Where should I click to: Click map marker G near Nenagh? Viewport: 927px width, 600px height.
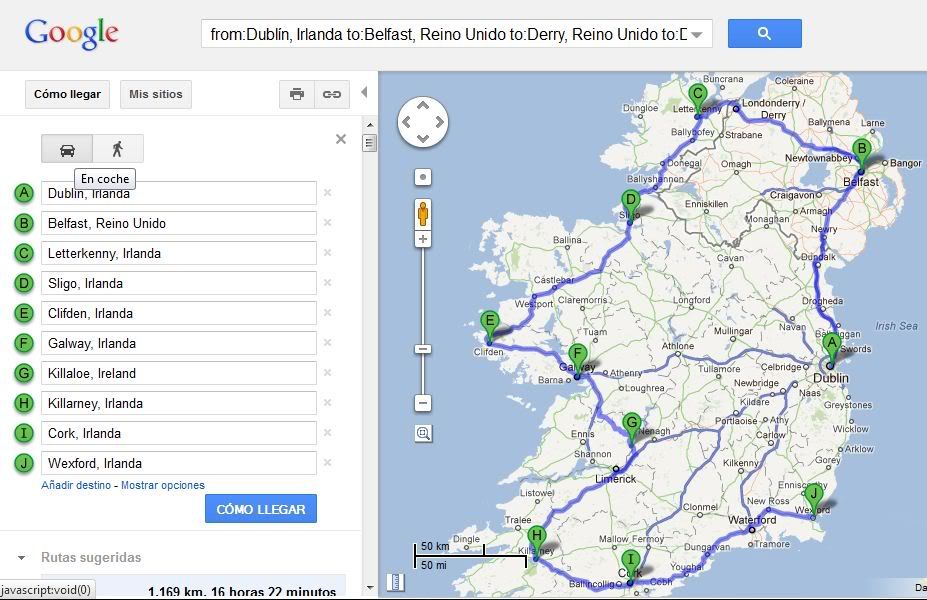[x=631, y=427]
